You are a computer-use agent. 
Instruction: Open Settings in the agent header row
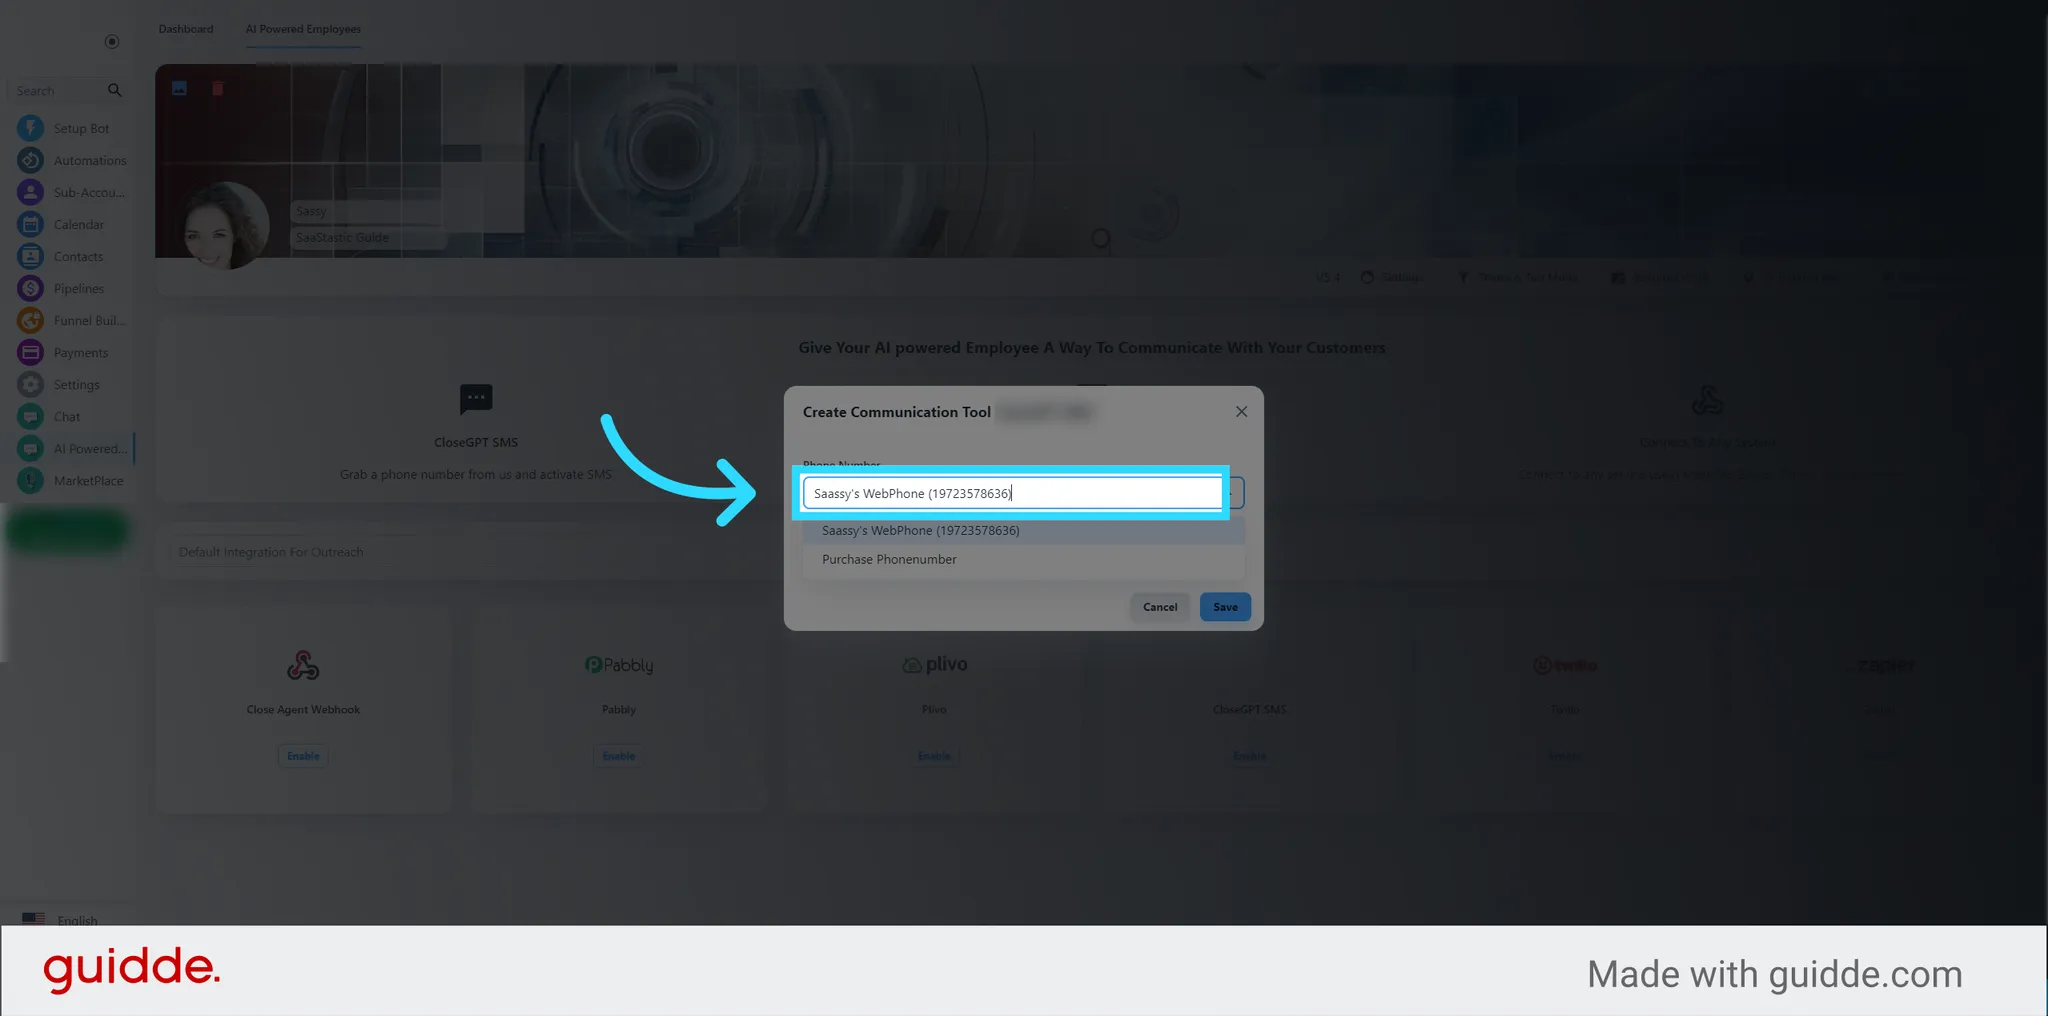pos(1391,277)
